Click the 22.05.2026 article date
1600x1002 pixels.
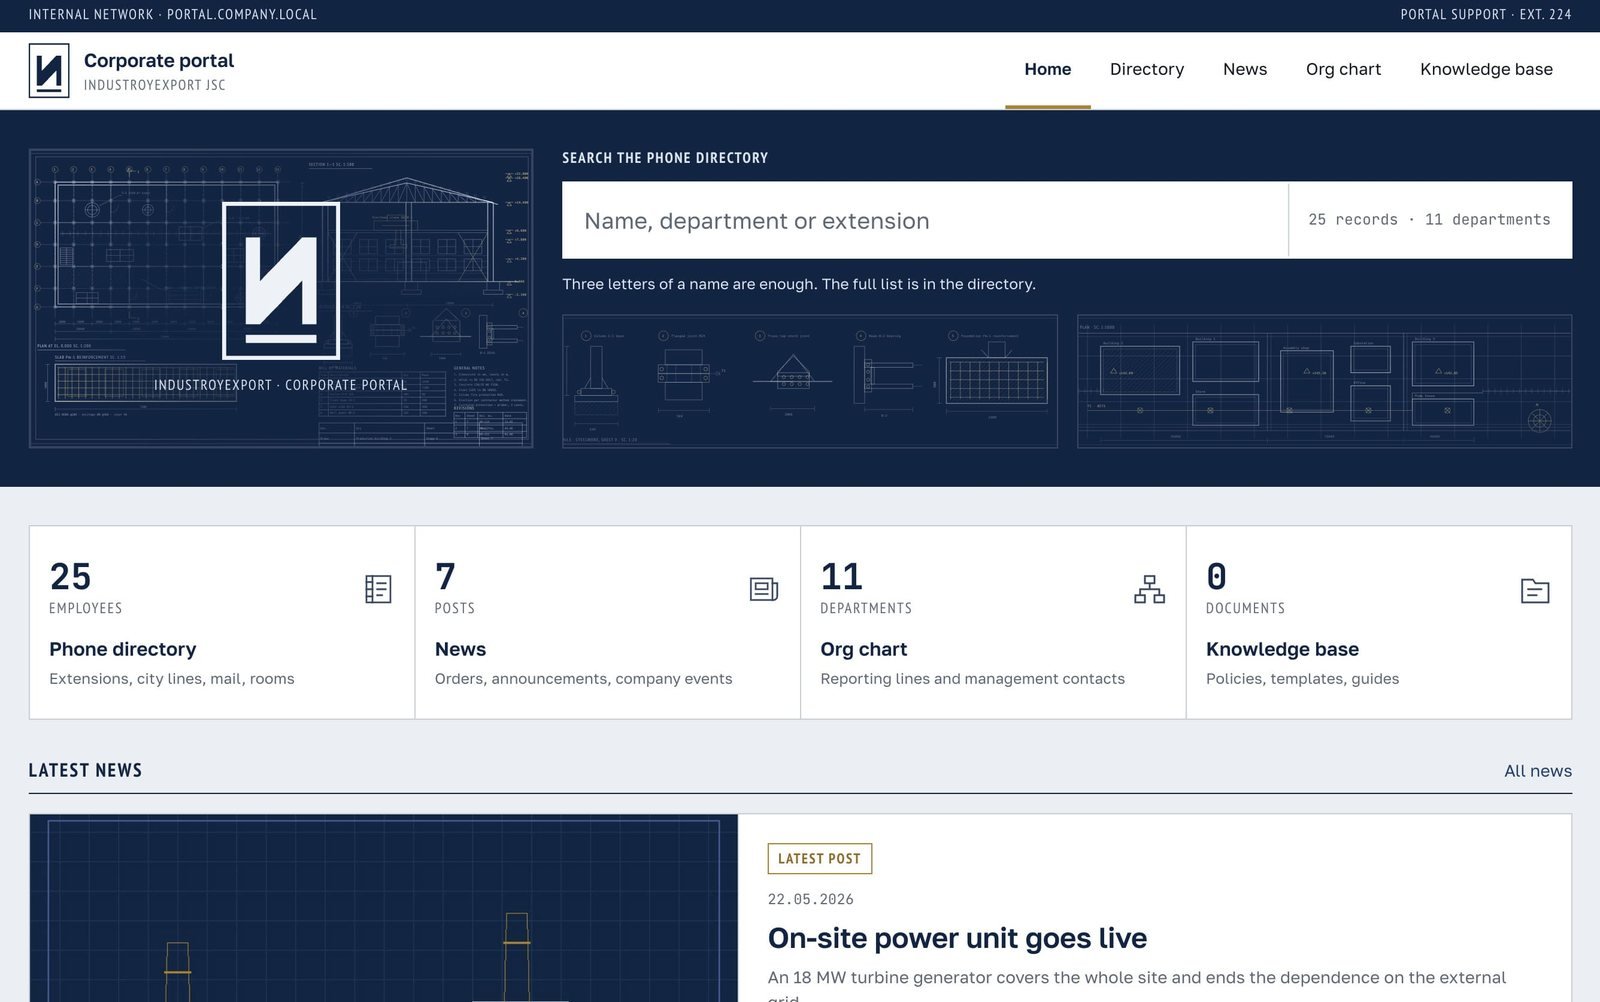[811, 899]
